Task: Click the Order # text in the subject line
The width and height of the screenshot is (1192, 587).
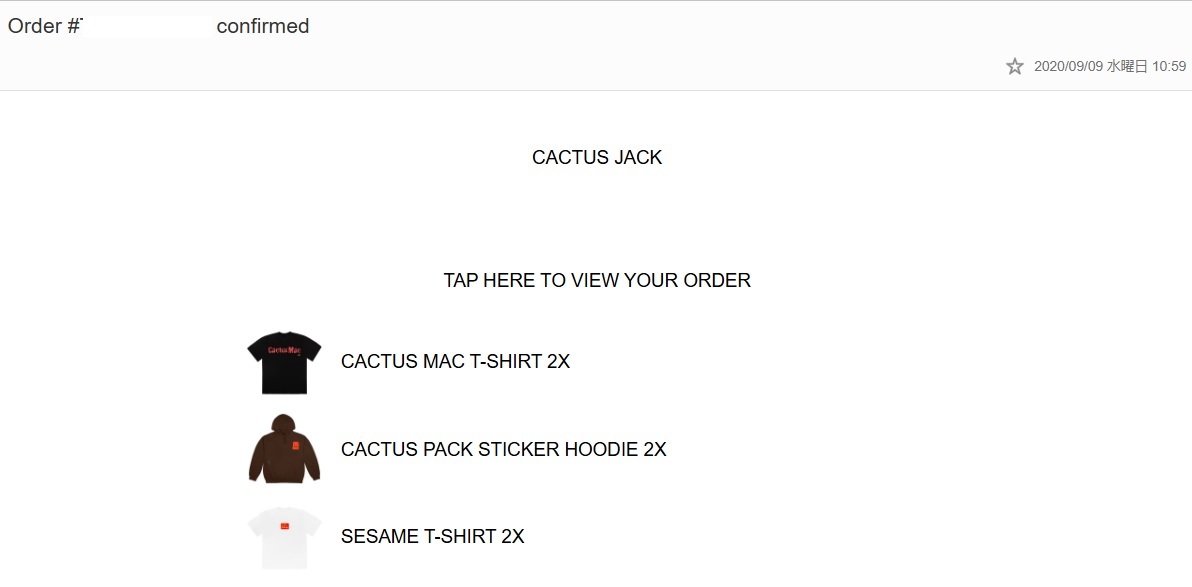Action: (x=44, y=27)
